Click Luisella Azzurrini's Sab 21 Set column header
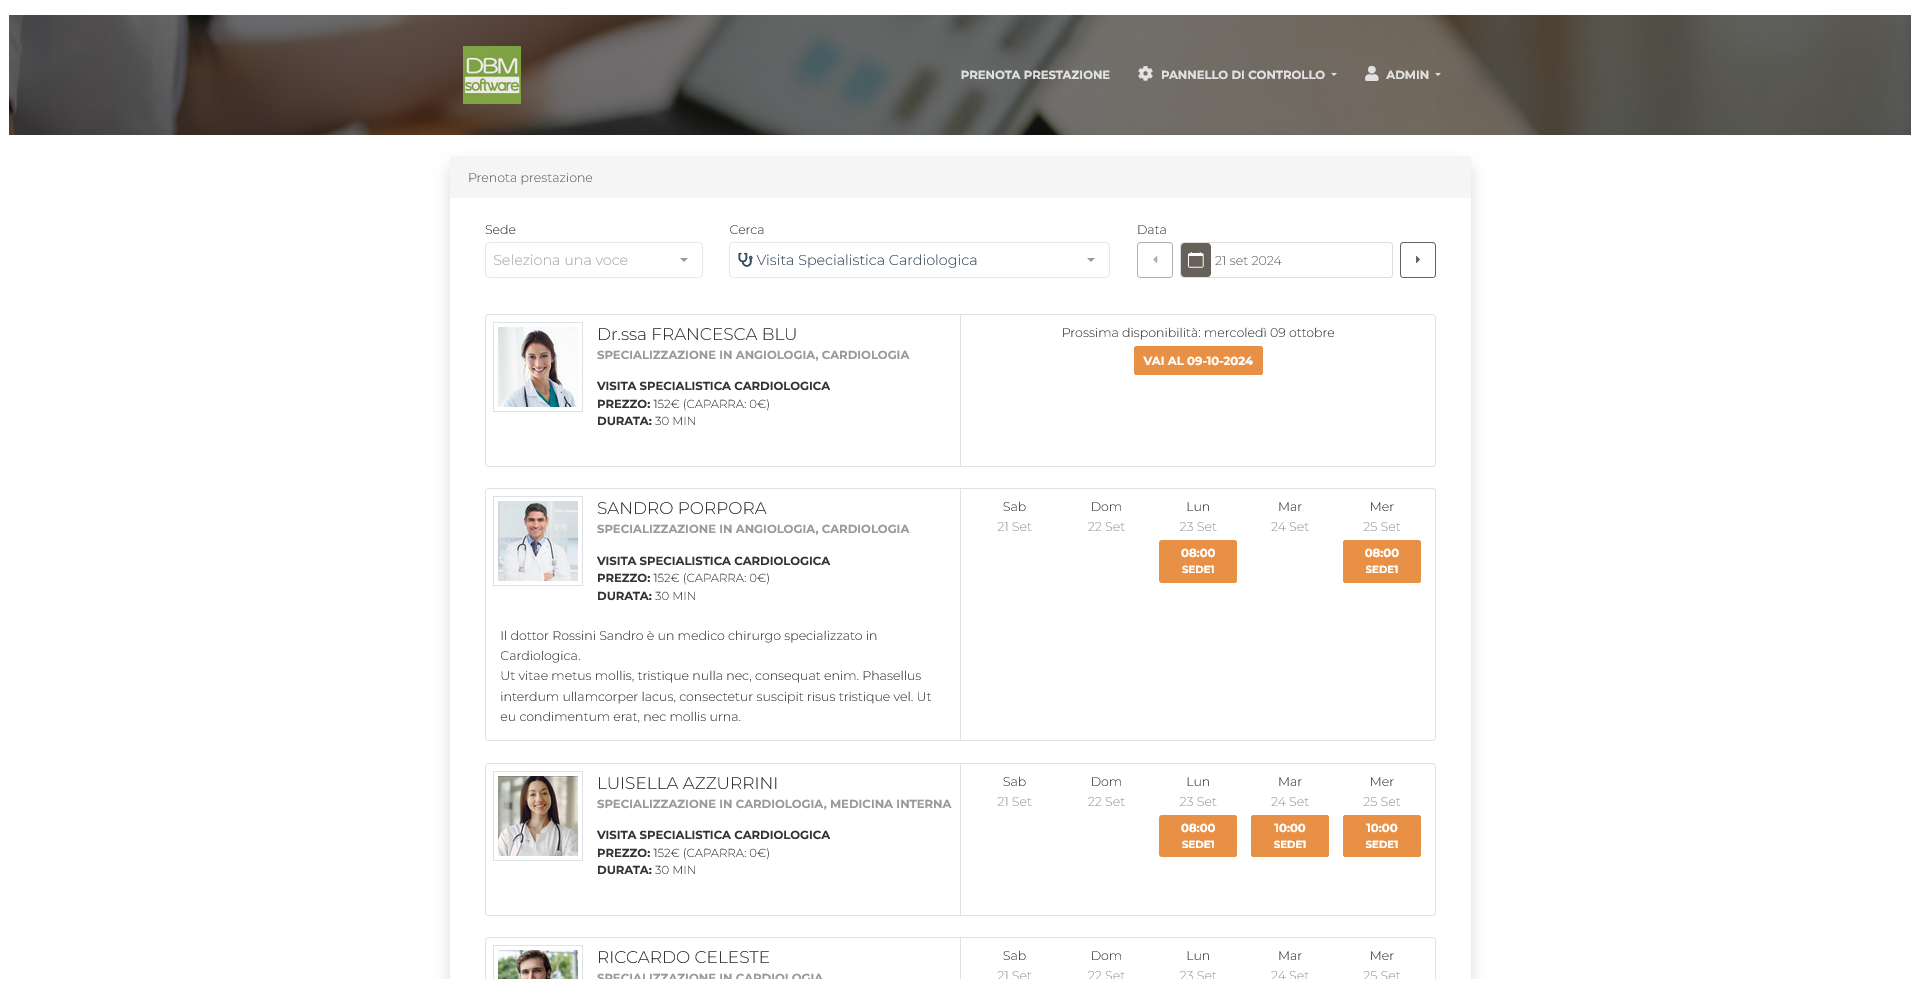 click(1014, 791)
